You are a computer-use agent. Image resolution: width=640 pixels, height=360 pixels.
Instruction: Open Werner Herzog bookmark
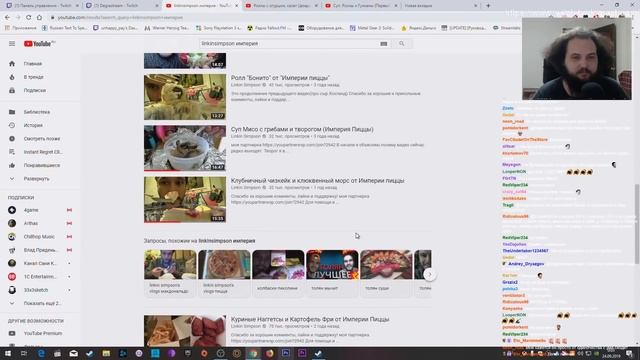point(166,28)
